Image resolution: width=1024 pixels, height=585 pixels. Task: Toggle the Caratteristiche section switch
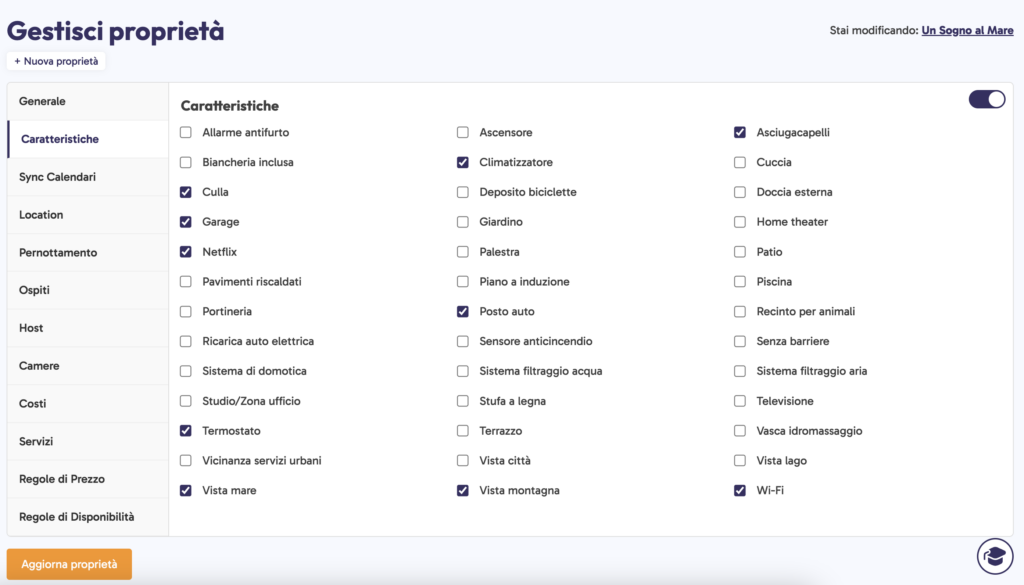(x=987, y=99)
